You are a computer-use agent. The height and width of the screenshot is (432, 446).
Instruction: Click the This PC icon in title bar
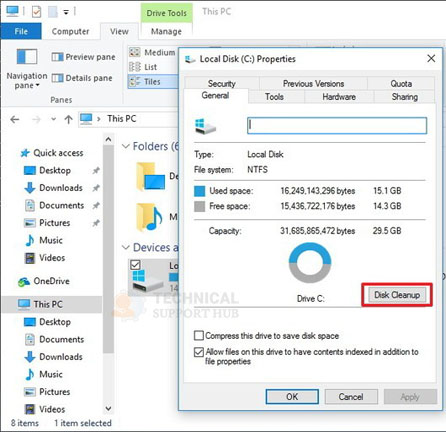click(13, 11)
